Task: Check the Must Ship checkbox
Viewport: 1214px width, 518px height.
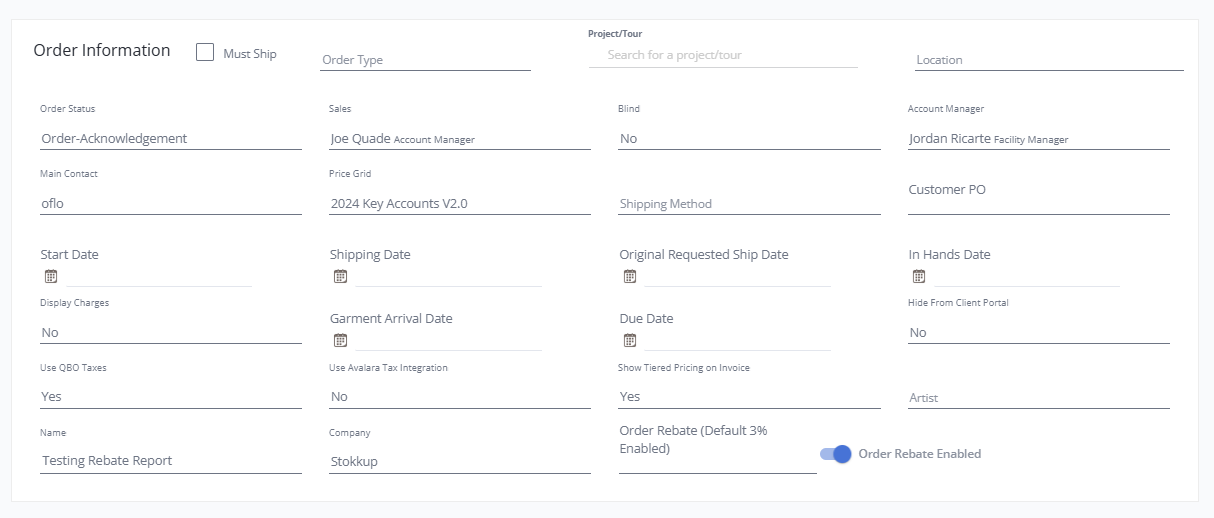Action: tap(205, 53)
